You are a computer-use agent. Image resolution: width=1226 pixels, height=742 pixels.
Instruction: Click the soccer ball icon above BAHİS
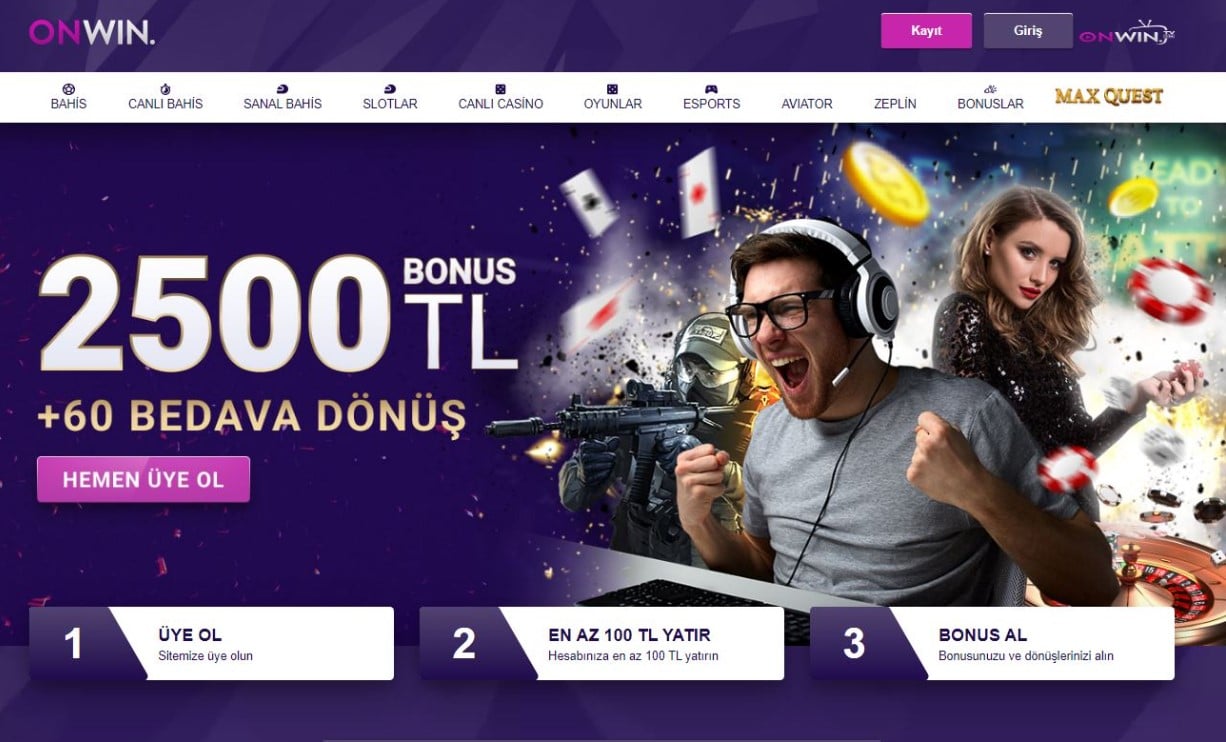68,89
